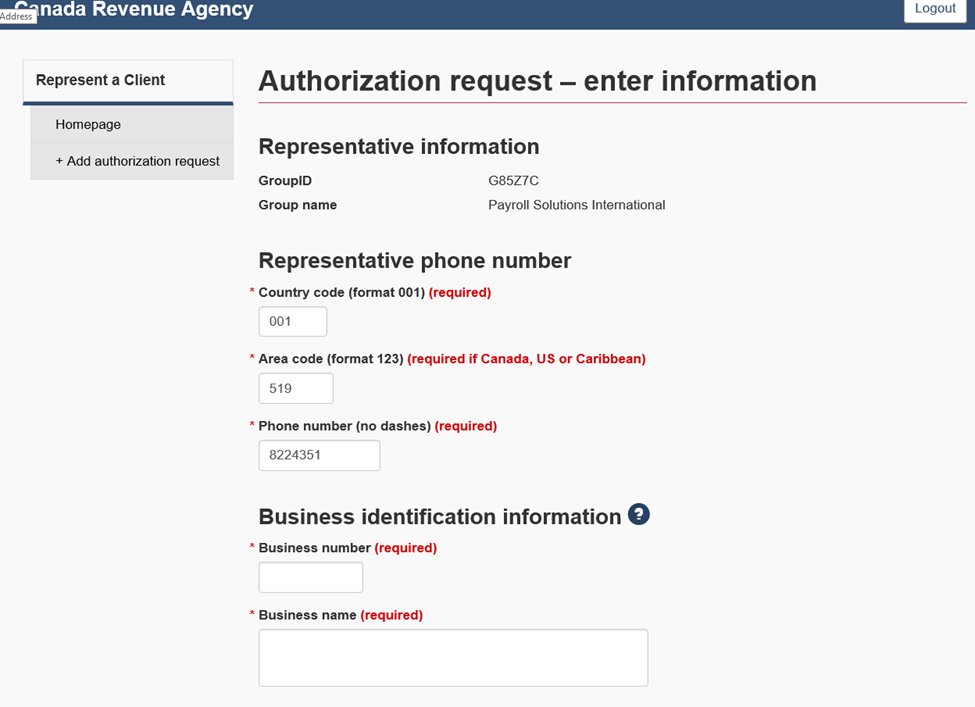975x707 pixels.
Task: Focus the Country code input containing 001
Action: [x=292, y=322]
